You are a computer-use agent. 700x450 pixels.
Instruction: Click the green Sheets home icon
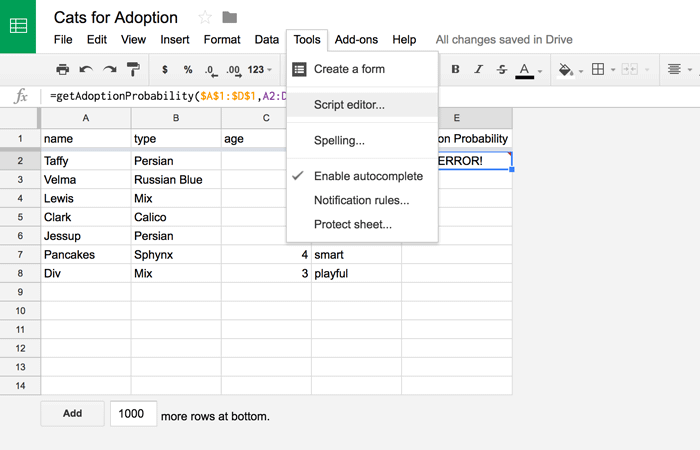point(18,26)
